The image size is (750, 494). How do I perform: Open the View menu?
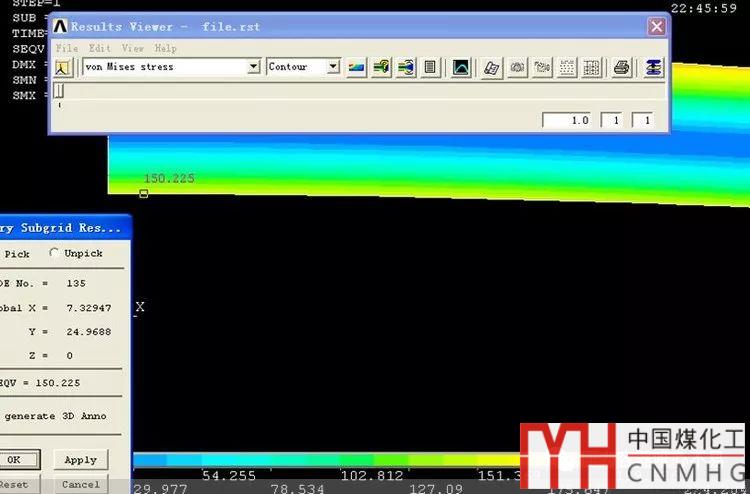click(132, 47)
